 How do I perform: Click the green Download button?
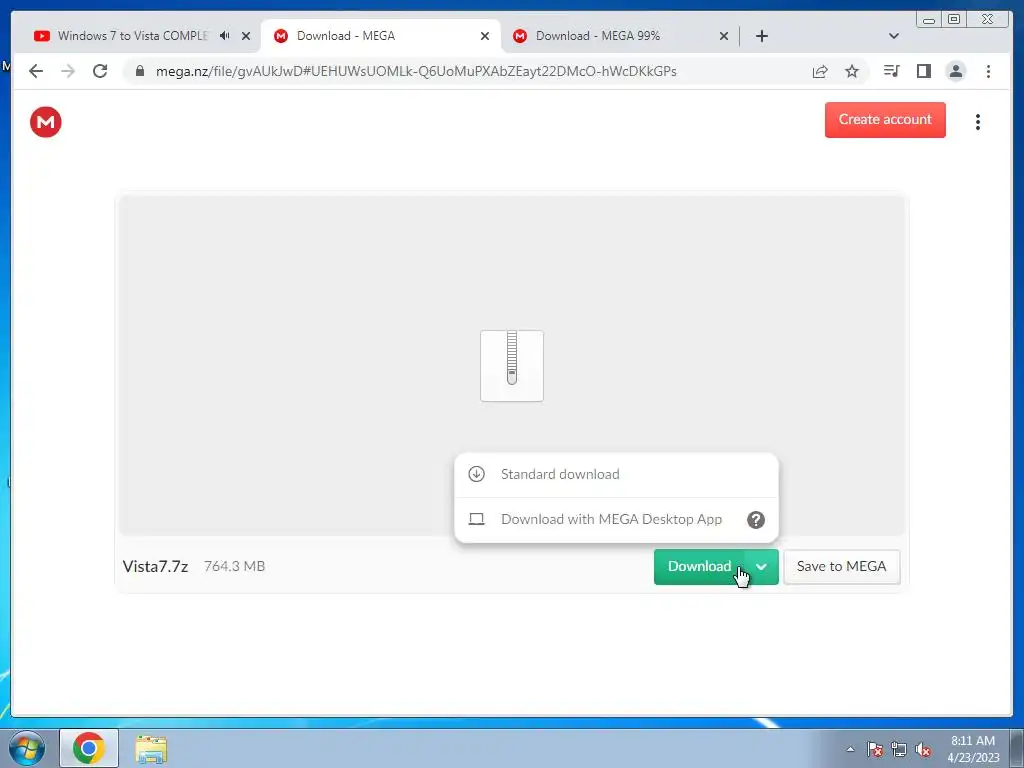699,567
